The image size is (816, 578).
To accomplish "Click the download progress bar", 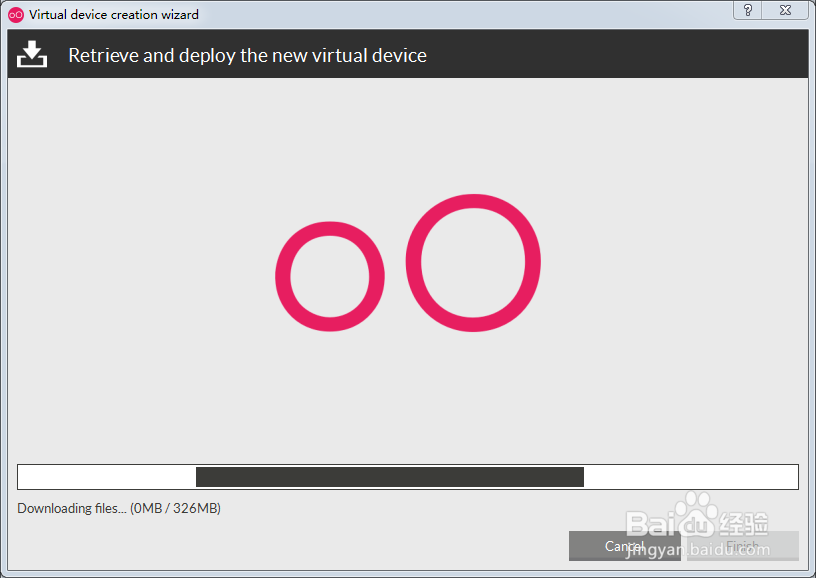I will coord(407,477).
